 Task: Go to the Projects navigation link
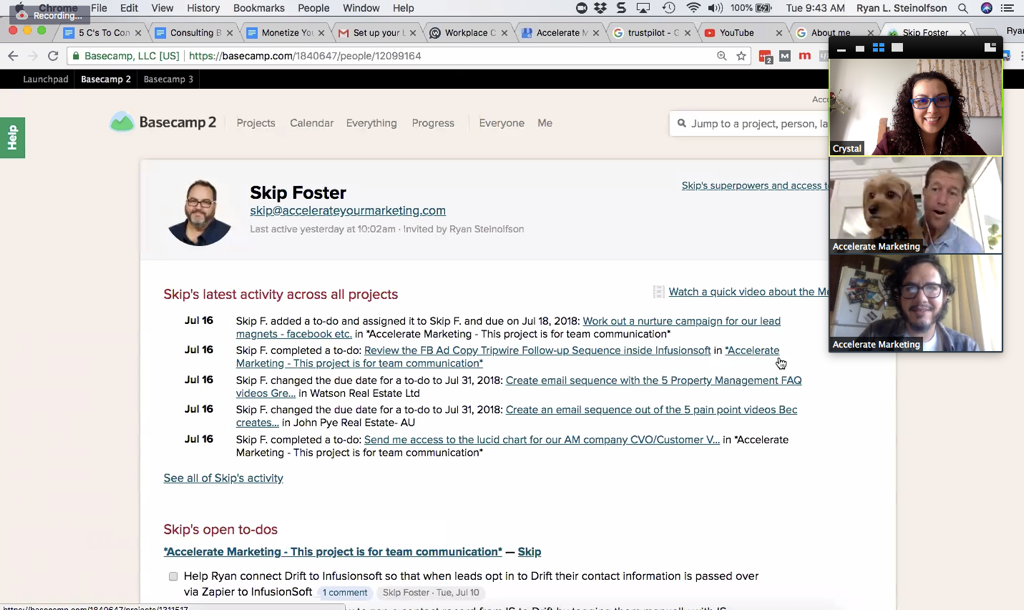256,123
